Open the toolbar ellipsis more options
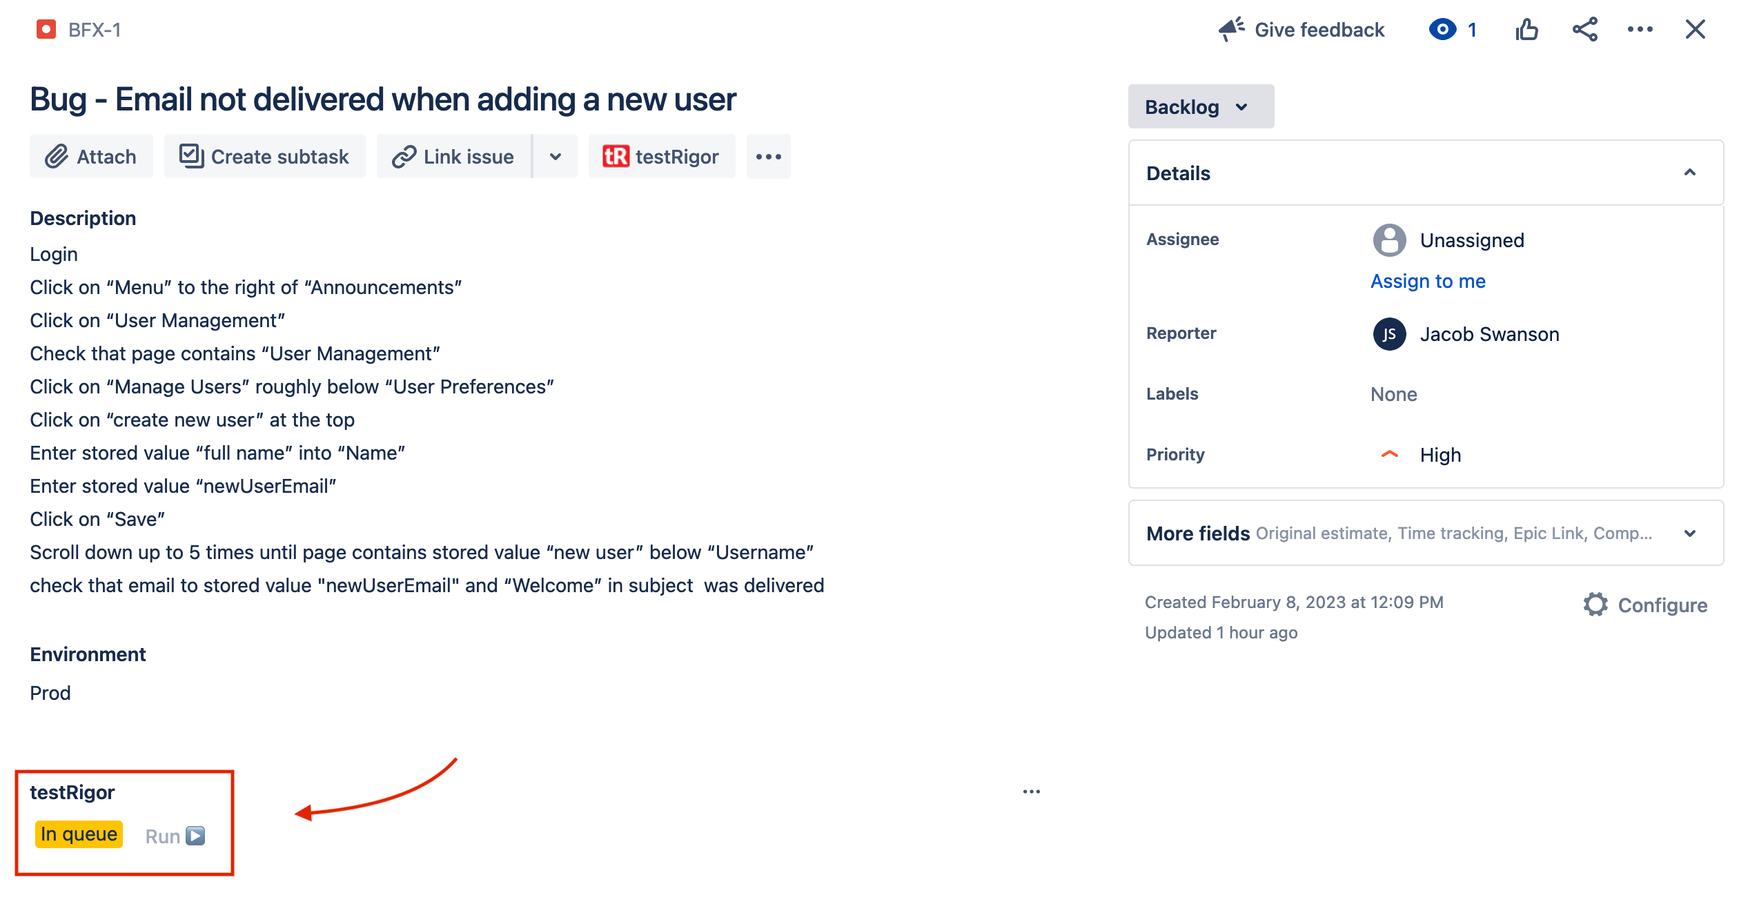 pos(768,156)
